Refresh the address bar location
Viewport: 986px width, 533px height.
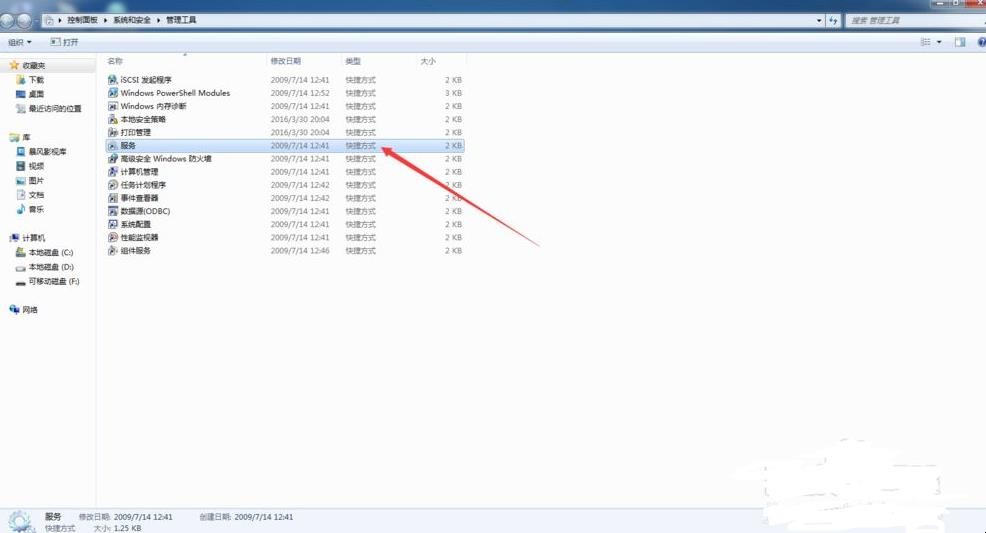(x=833, y=20)
